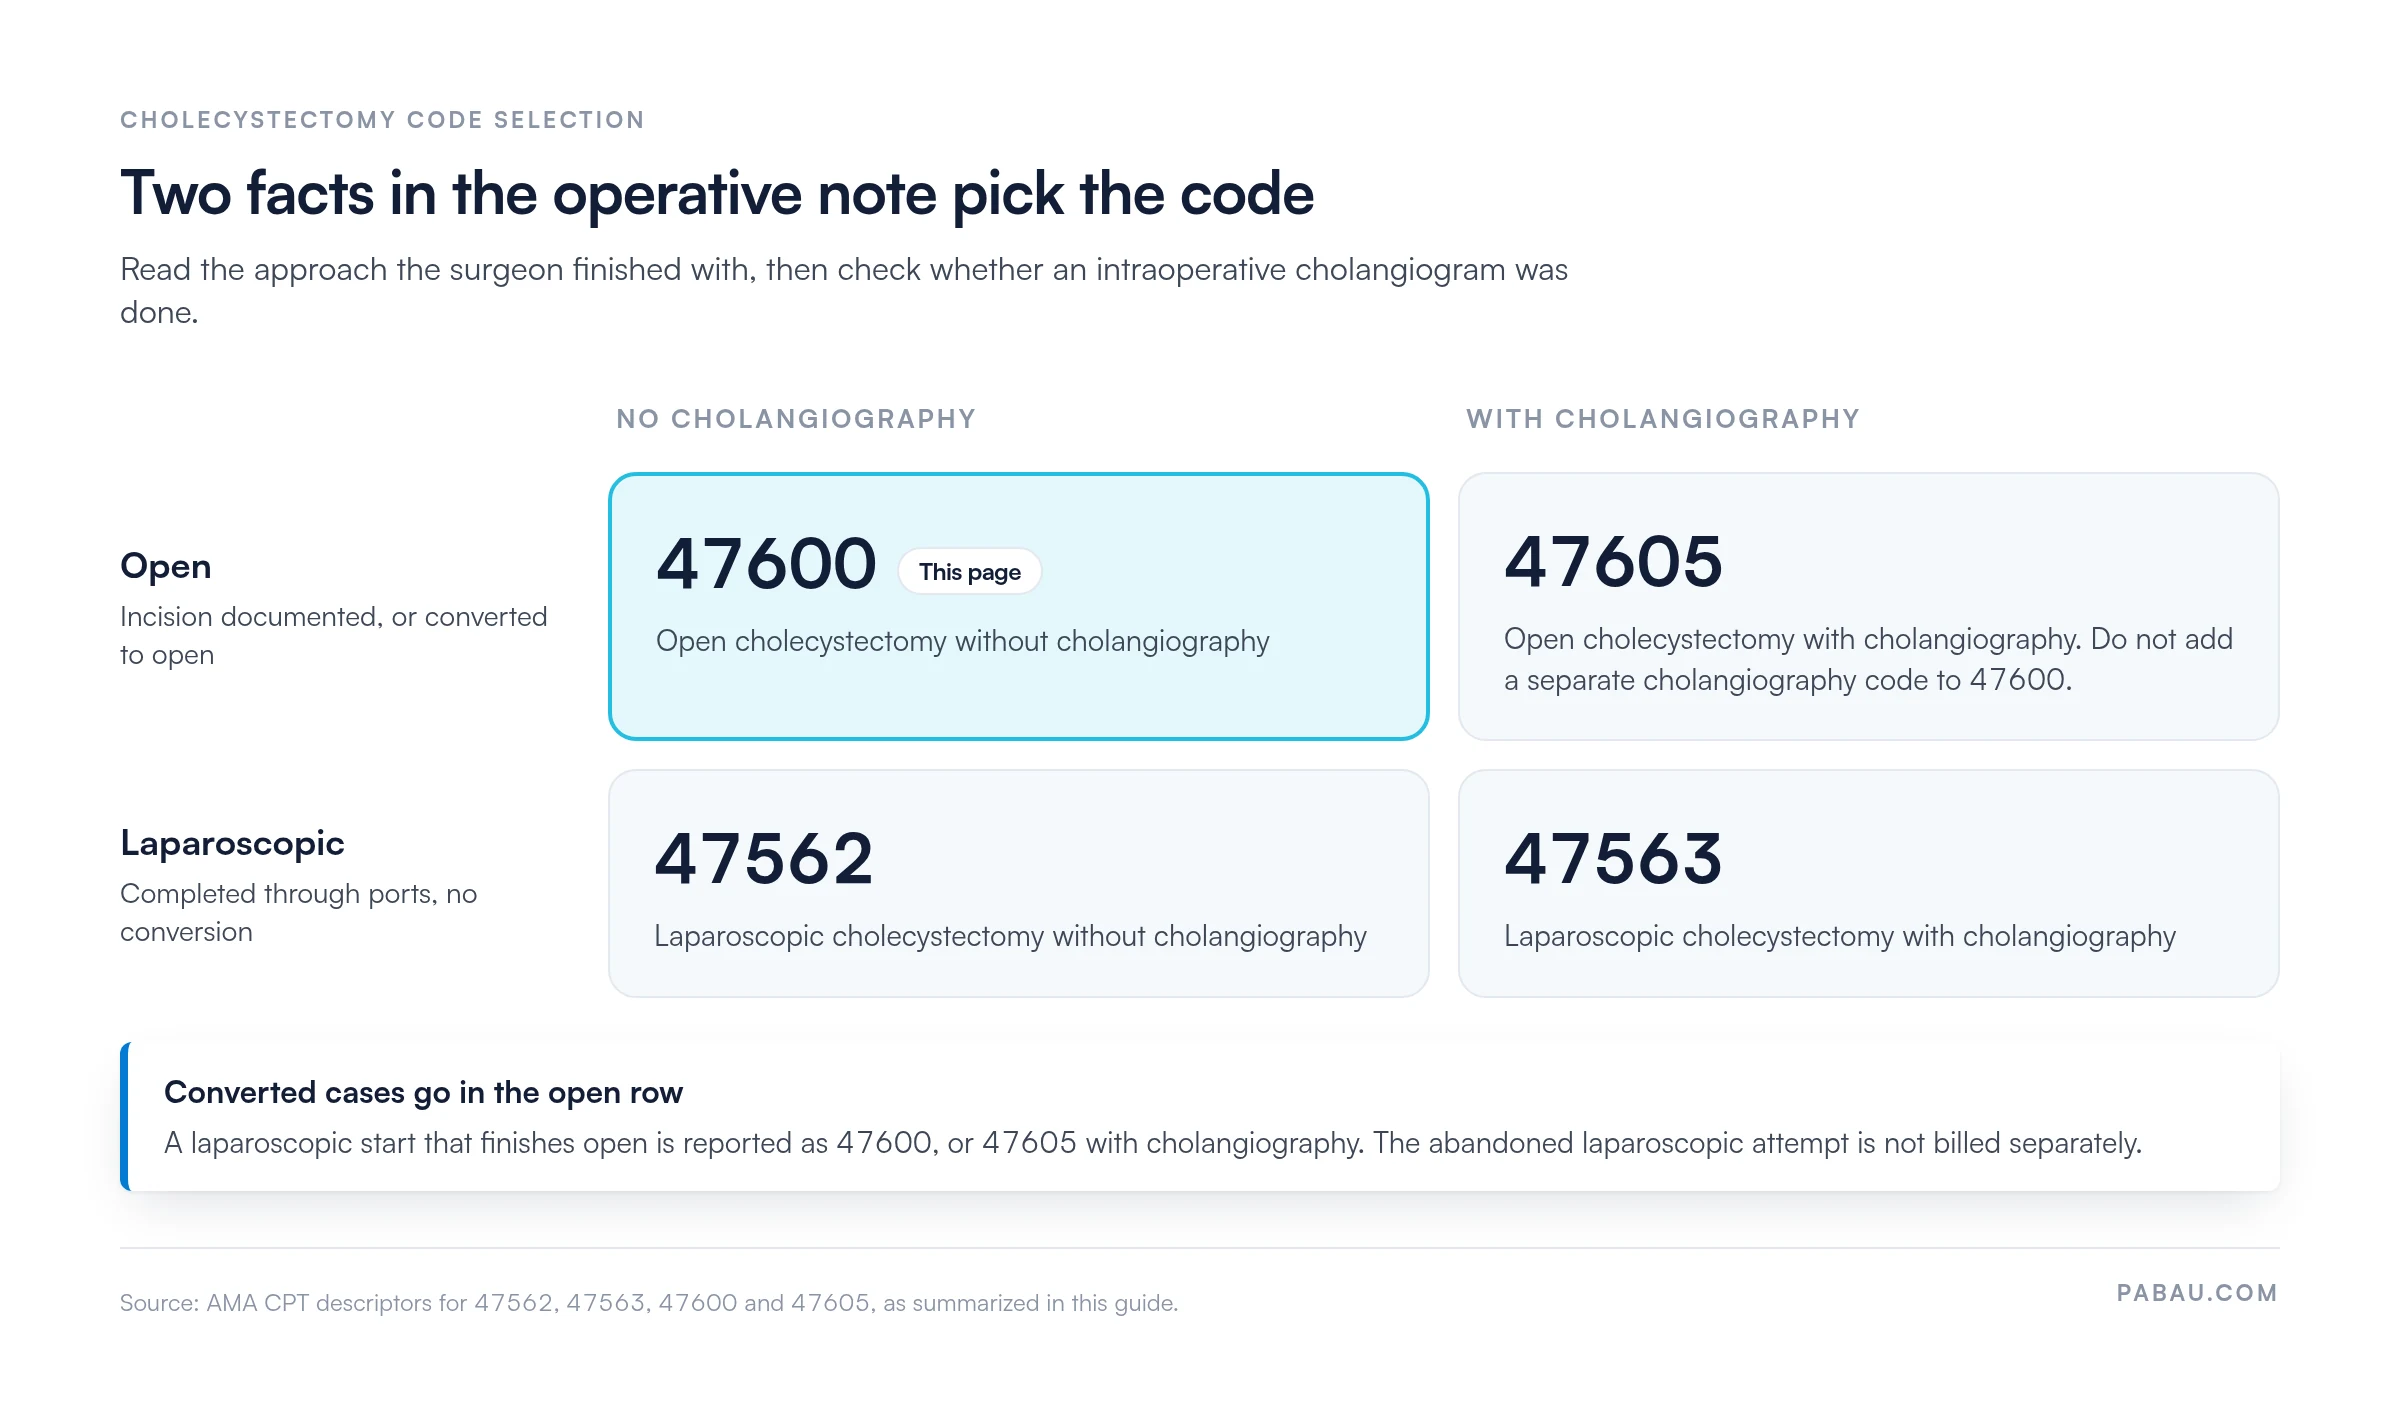2400x1408 pixels.
Task: Click 'Incision documented, or converted to open' text
Action: (334, 635)
